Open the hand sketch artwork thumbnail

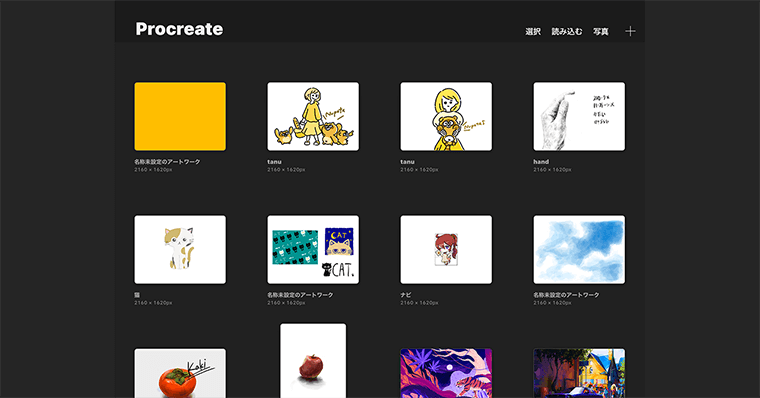click(579, 116)
